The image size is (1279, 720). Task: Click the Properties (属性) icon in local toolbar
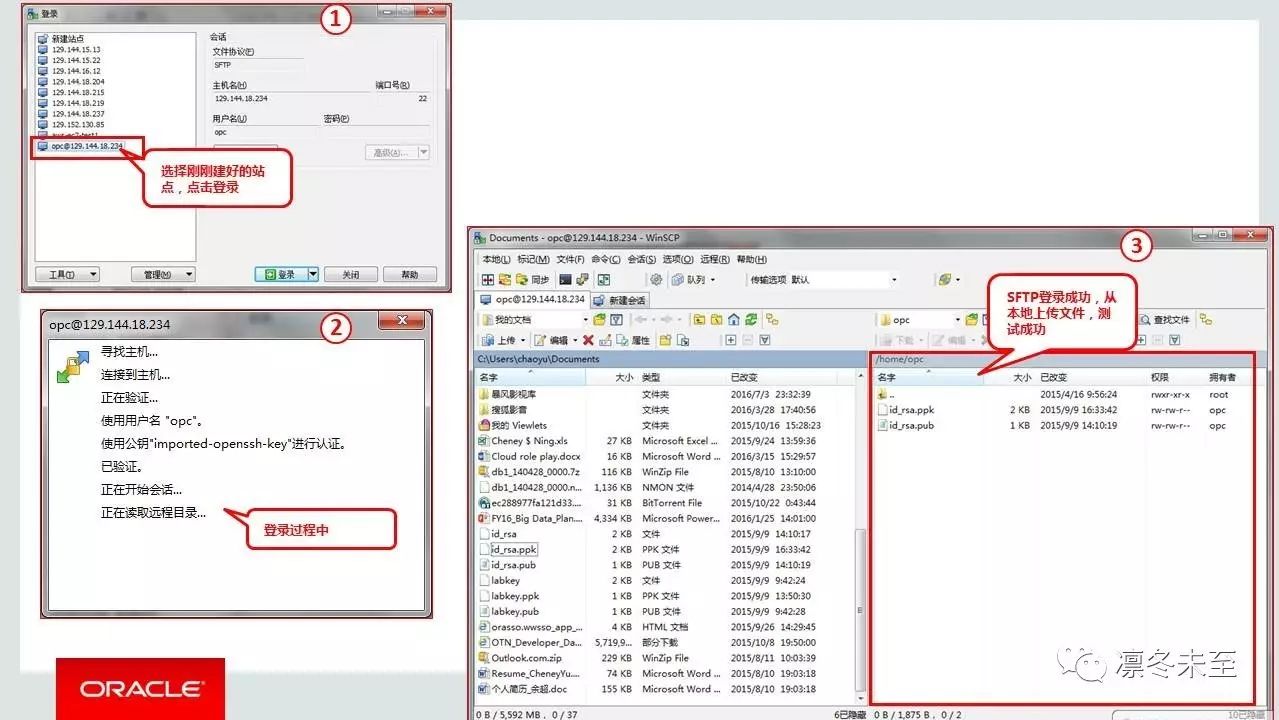(x=633, y=340)
